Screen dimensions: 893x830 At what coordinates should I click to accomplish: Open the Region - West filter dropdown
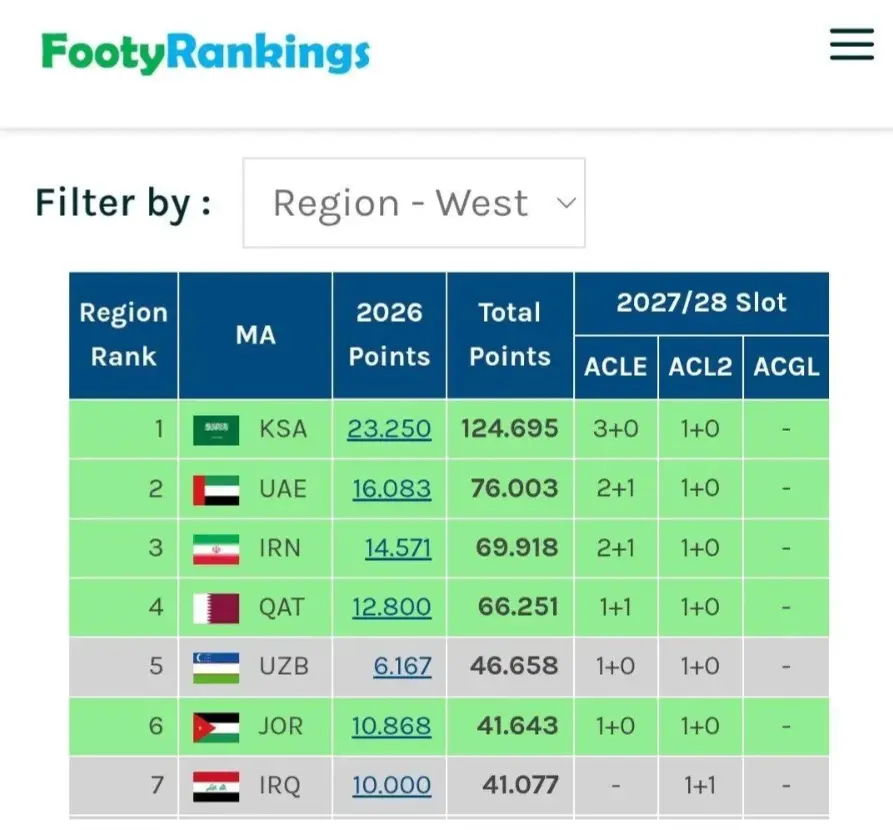(x=414, y=203)
